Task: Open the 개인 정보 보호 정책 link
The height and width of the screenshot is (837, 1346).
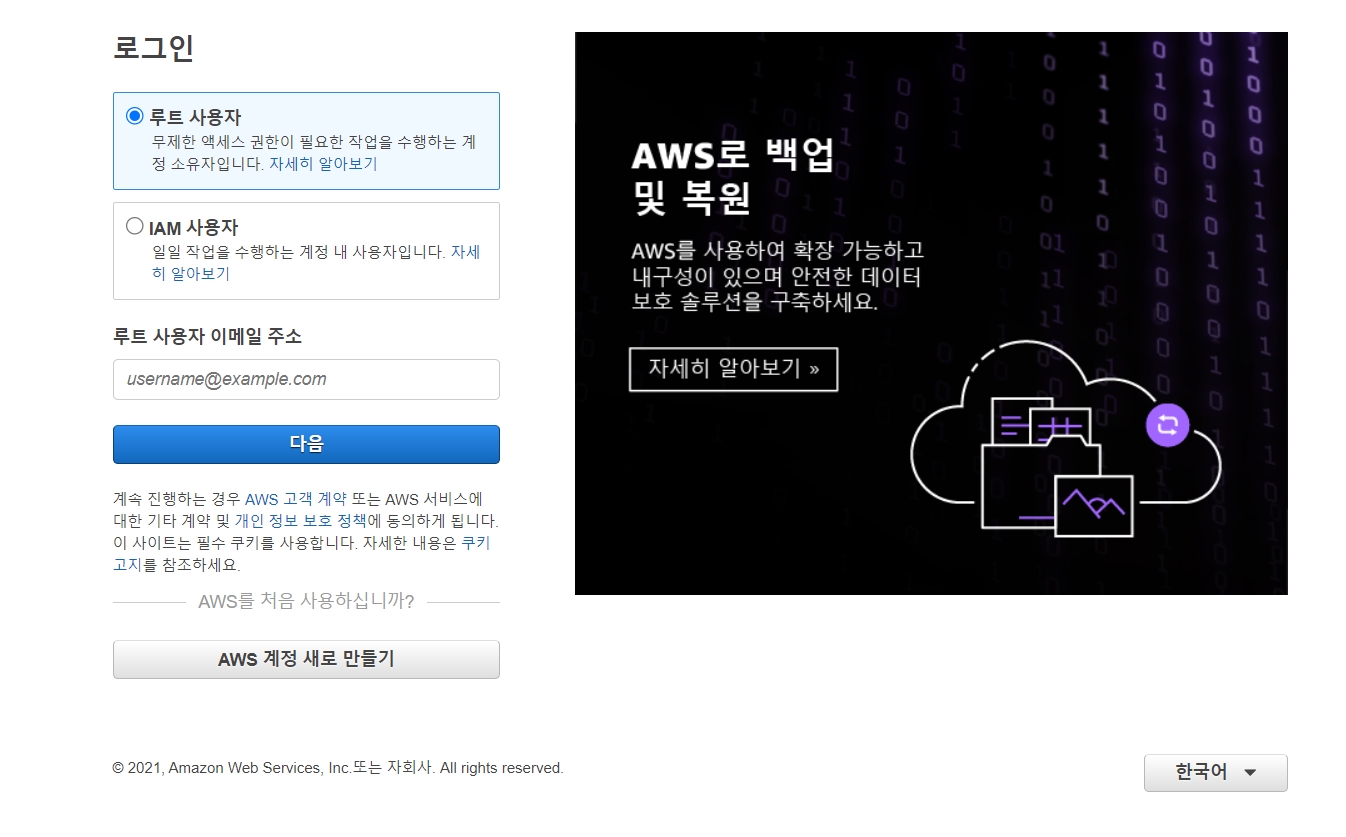Action: [301, 521]
